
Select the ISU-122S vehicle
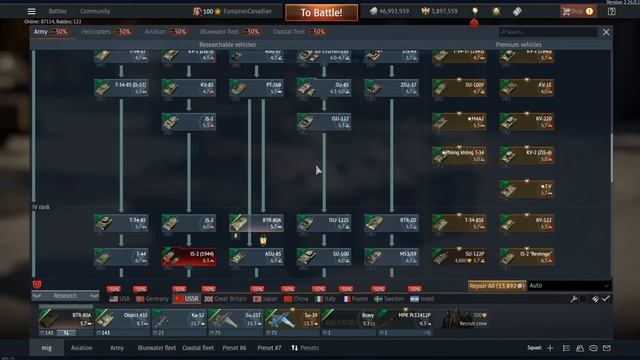pyautogui.click(x=324, y=223)
